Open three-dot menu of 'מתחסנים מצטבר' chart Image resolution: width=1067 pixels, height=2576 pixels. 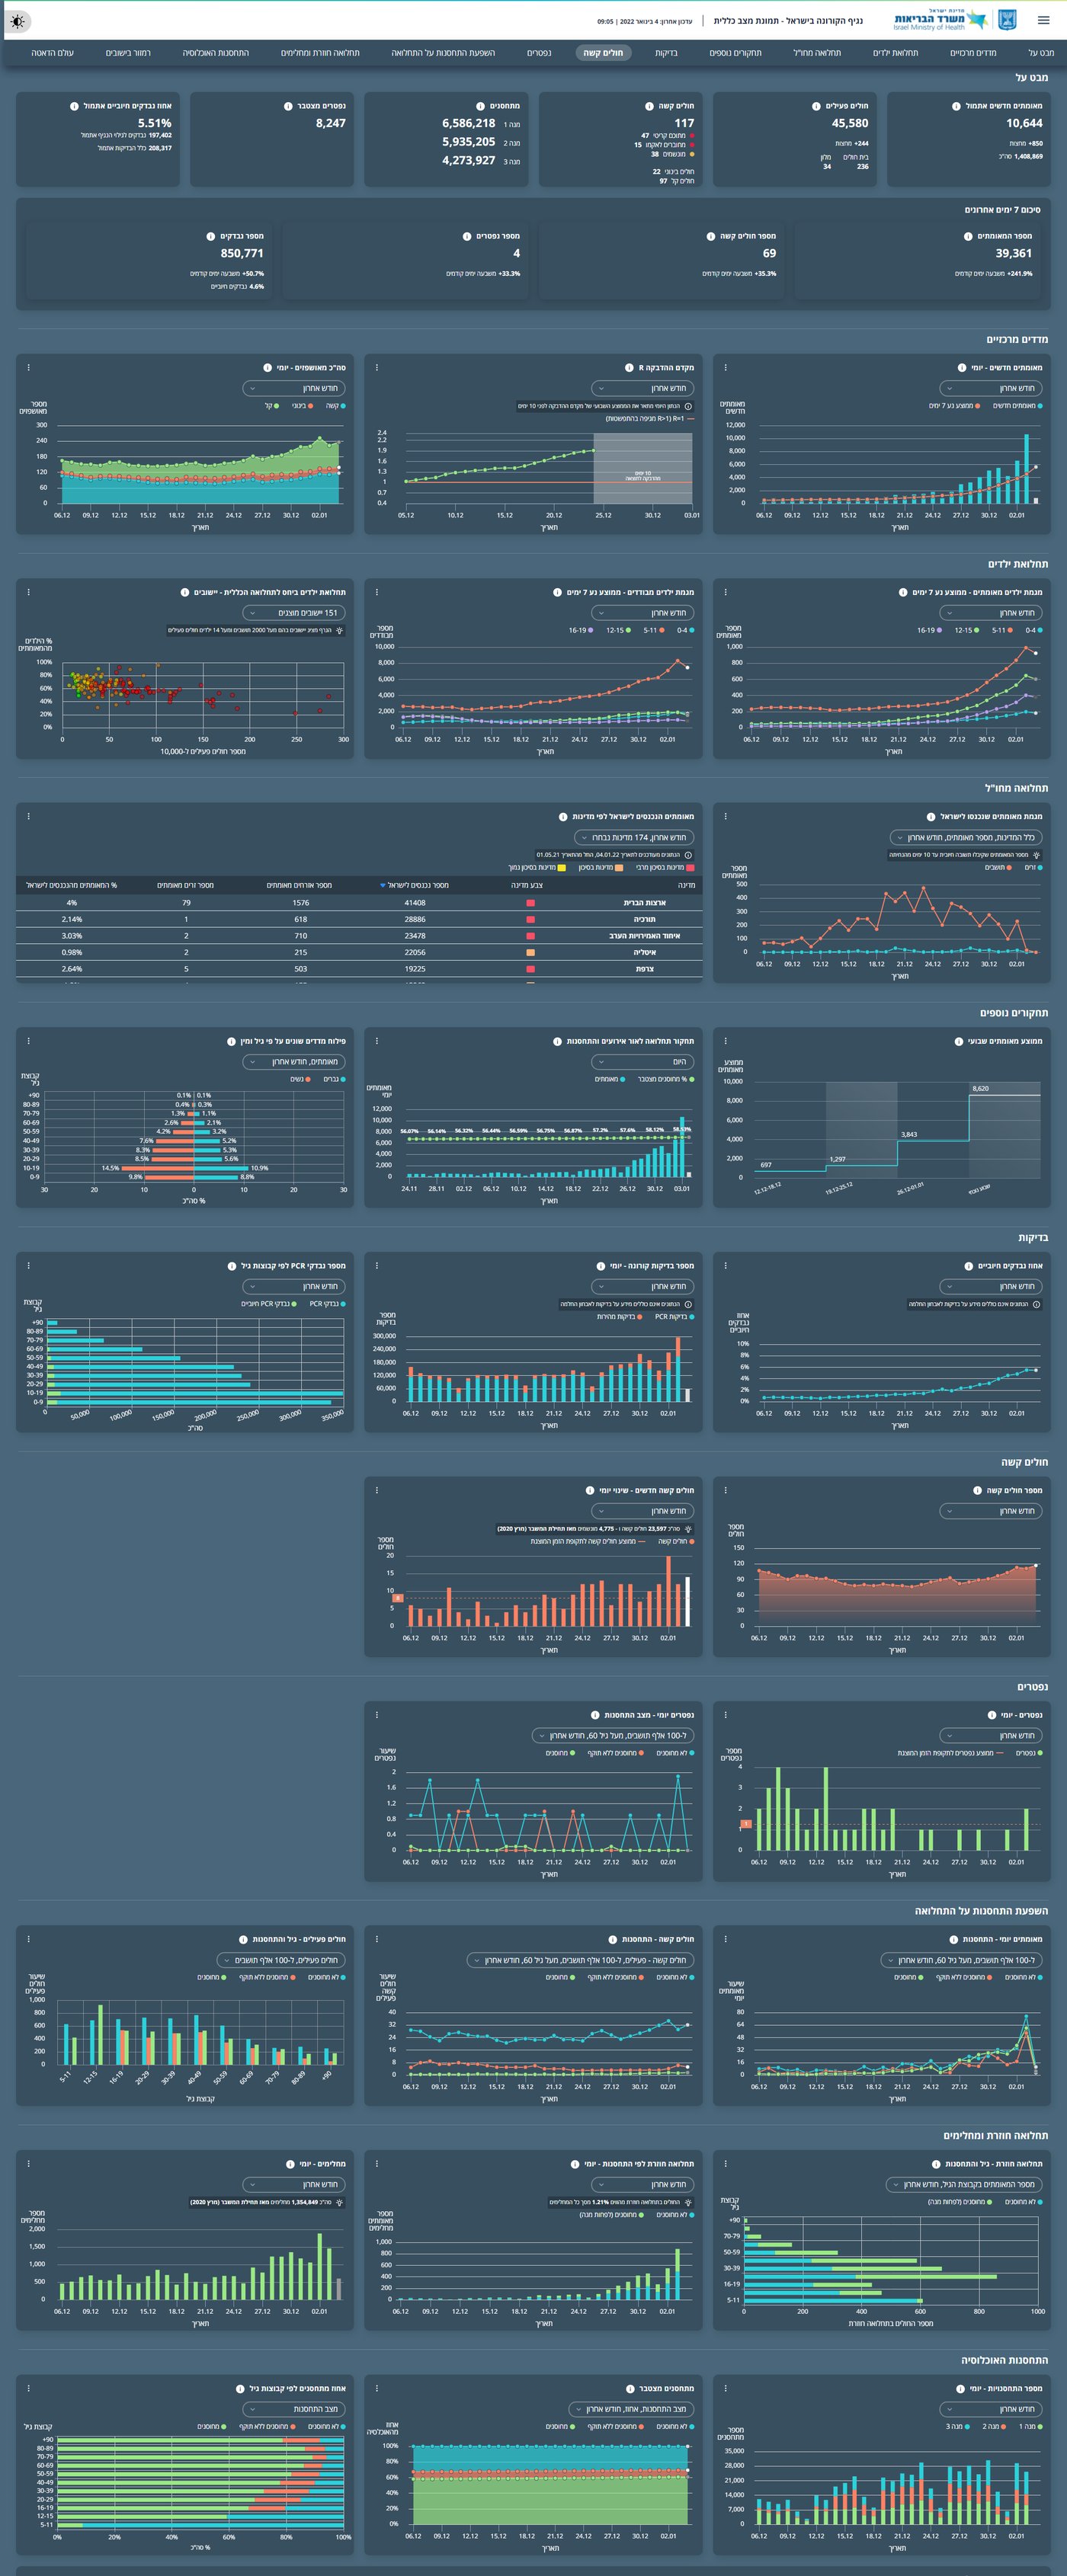pos(377,2389)
